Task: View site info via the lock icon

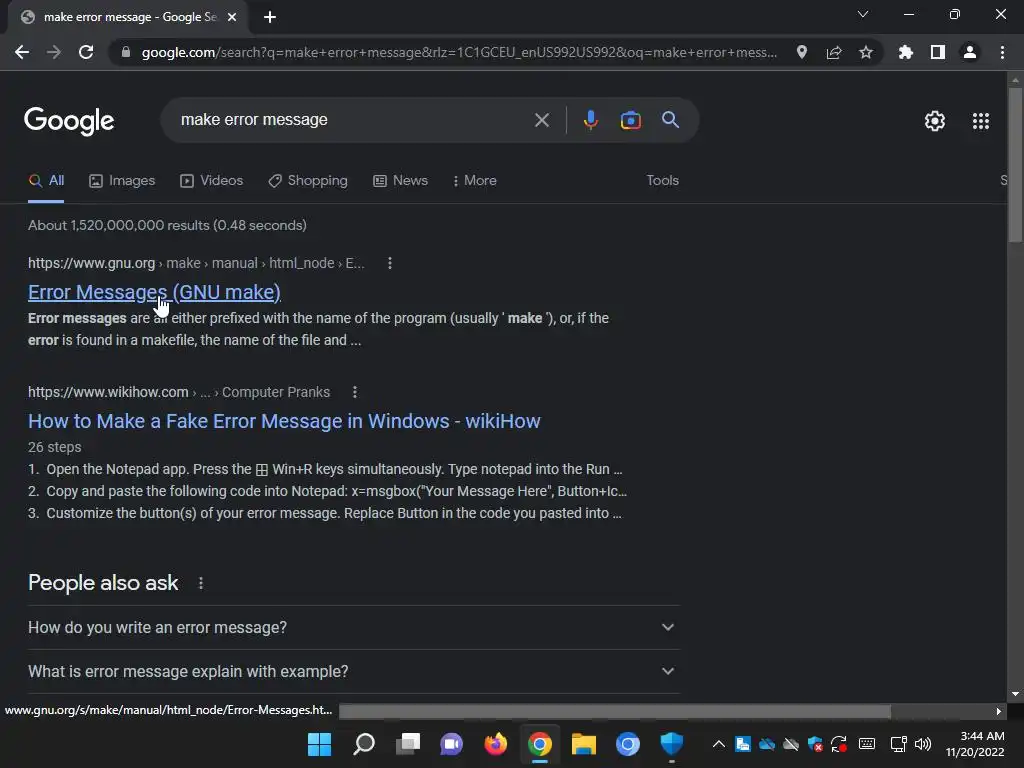Action: [126, 52]
